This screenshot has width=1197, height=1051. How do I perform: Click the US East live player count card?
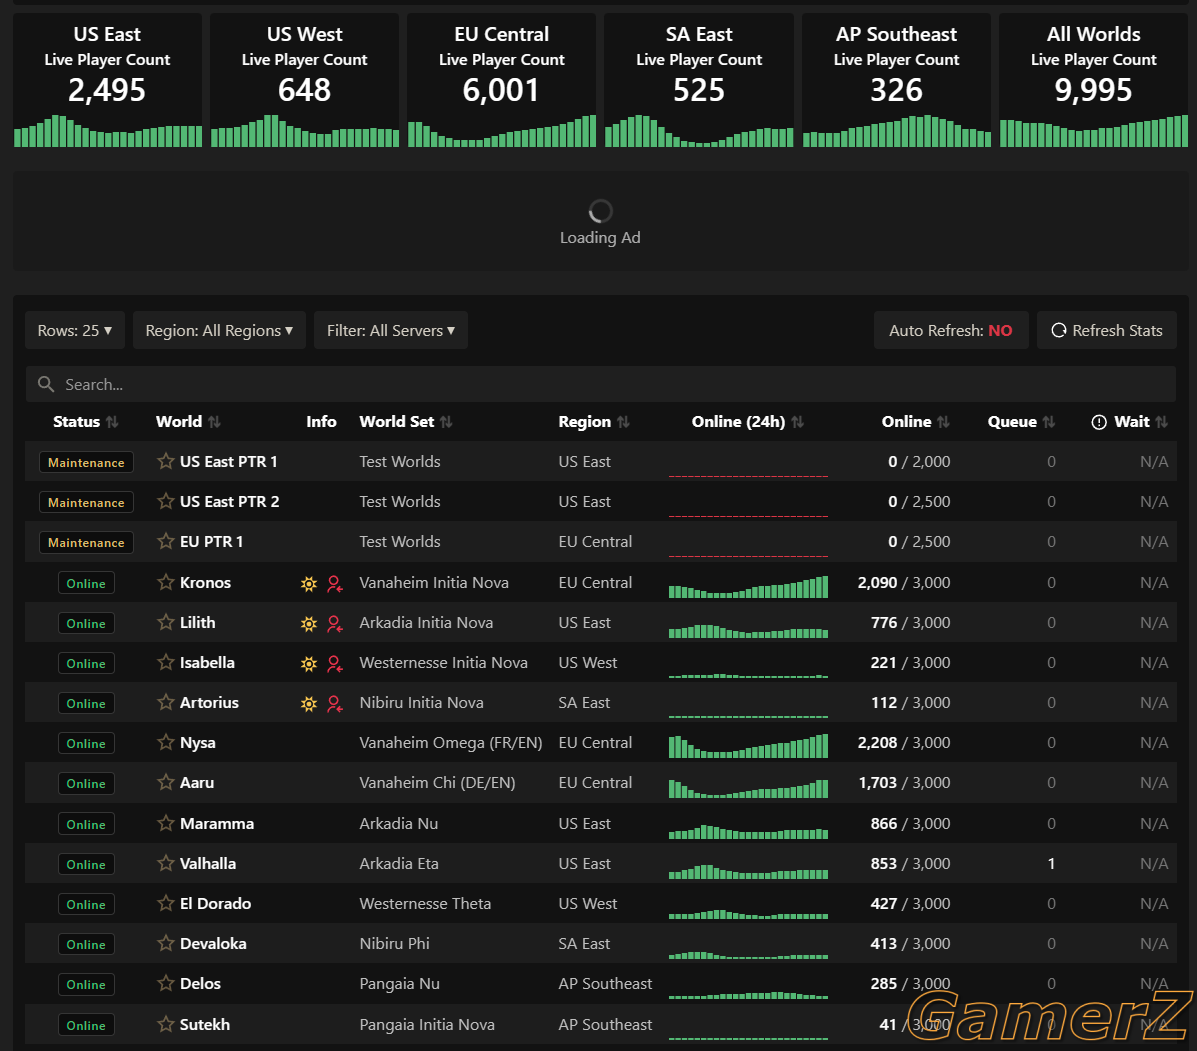pos(108,80)
